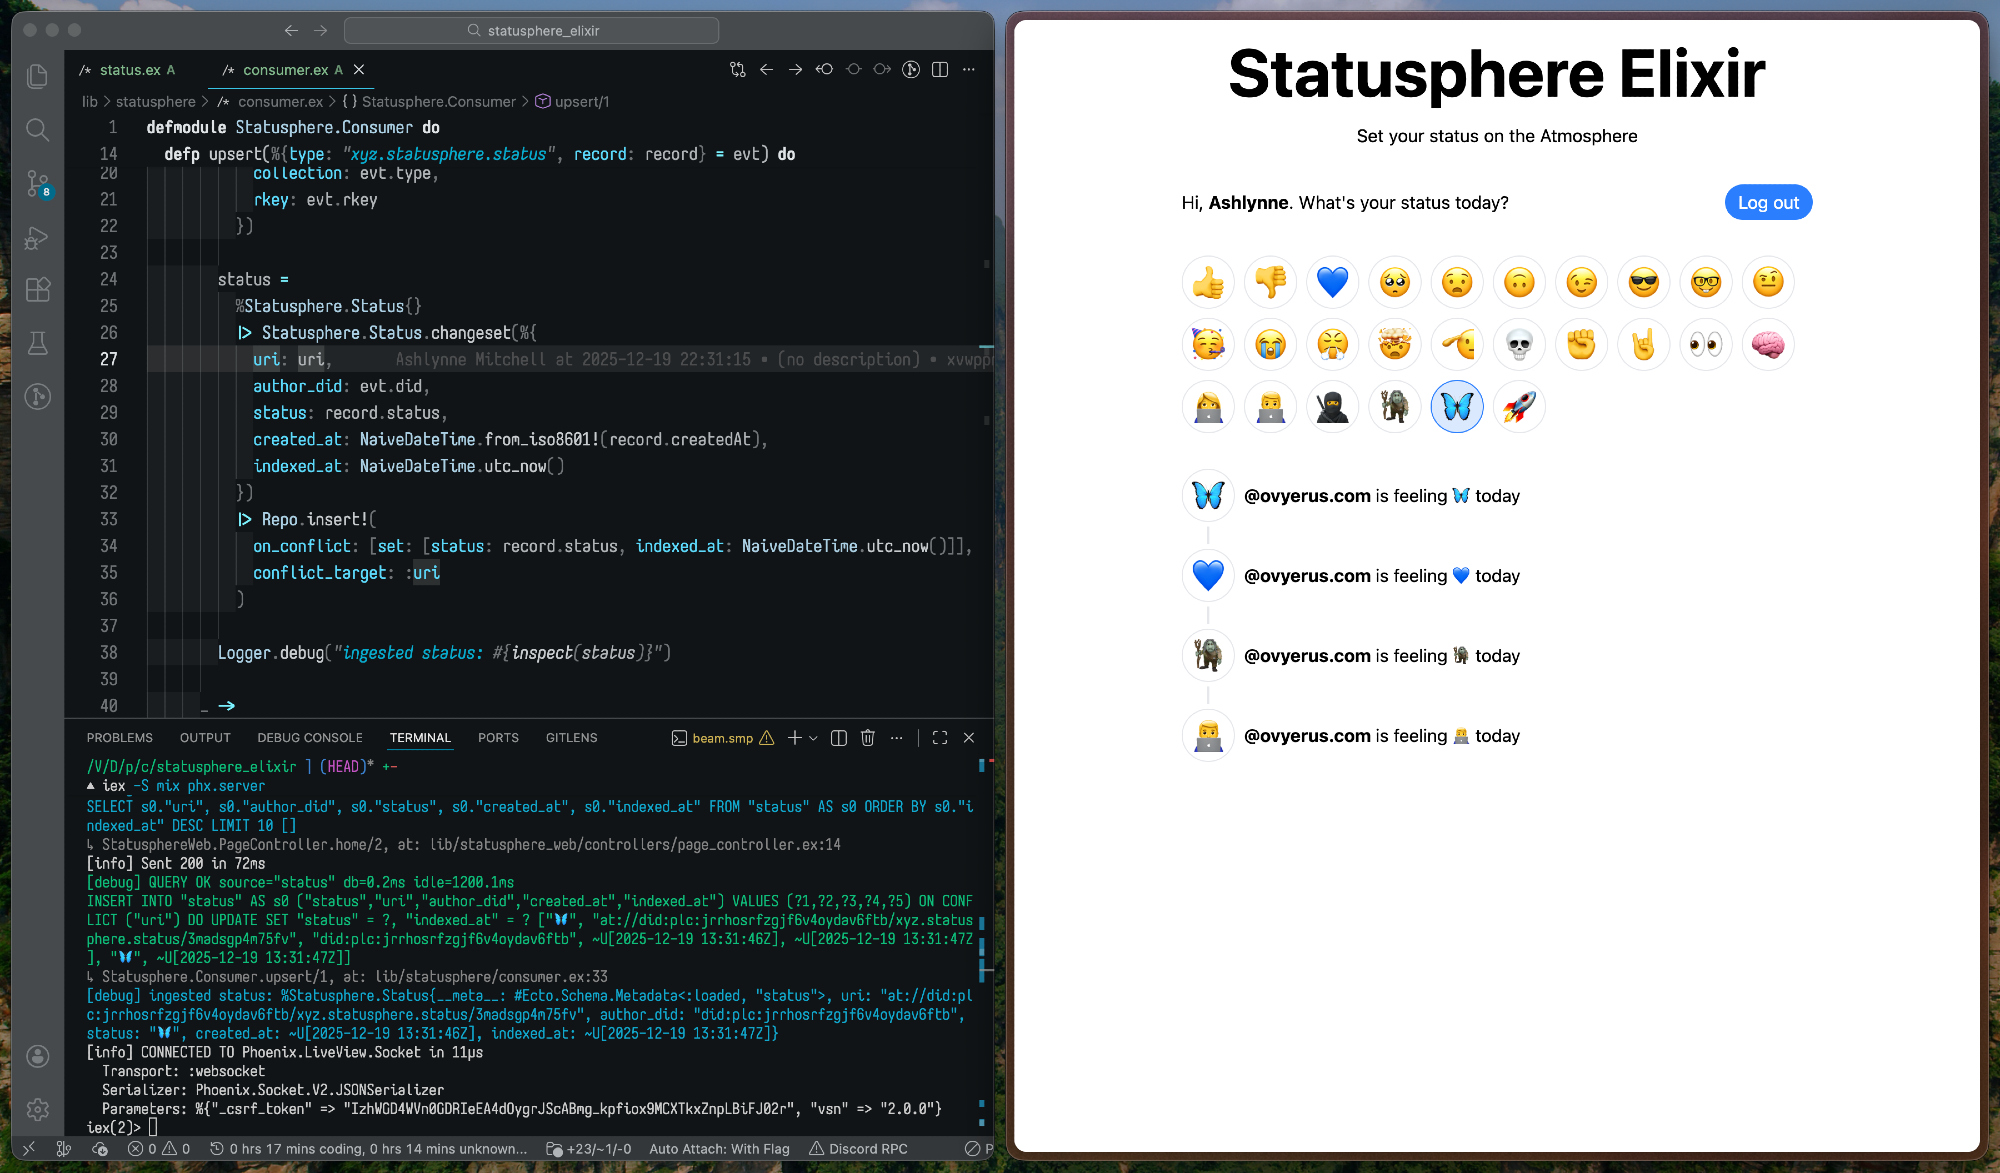The width and height of the screenshot is (2000, 1173).
Task: Open editor More Actions ellipsis menu
Action: (969, 70)
